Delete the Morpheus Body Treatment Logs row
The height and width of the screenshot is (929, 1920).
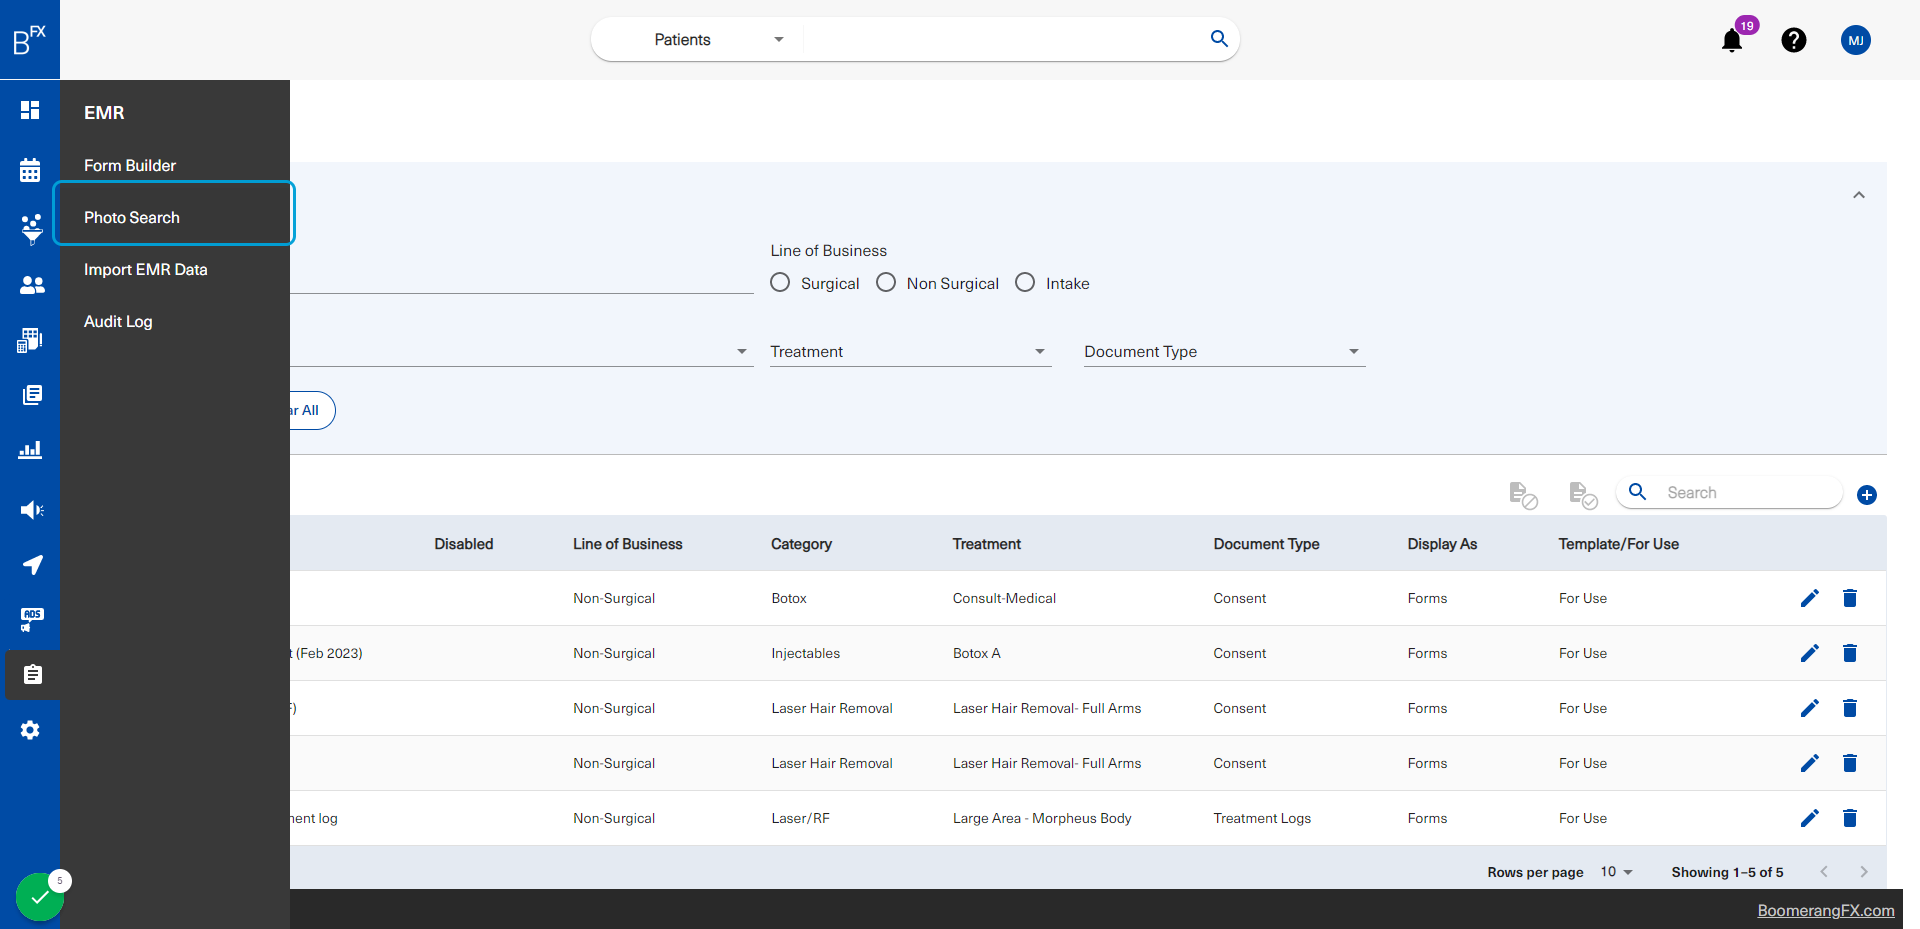(1850, 818)
